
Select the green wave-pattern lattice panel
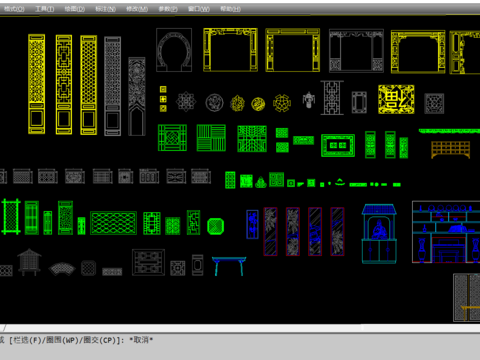click(113, 223)
